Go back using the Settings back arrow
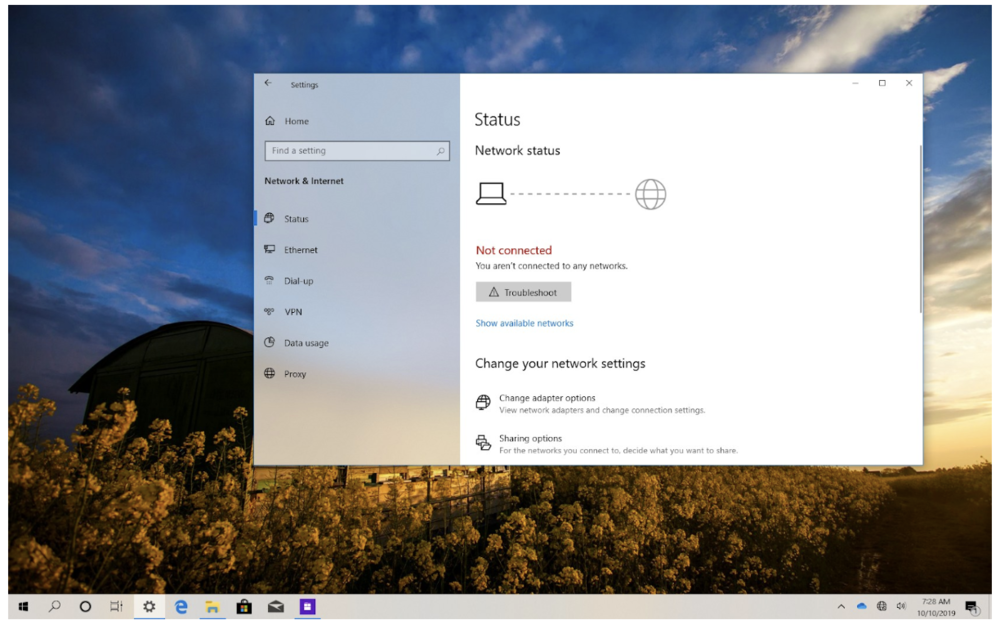 tap(268, 83)
